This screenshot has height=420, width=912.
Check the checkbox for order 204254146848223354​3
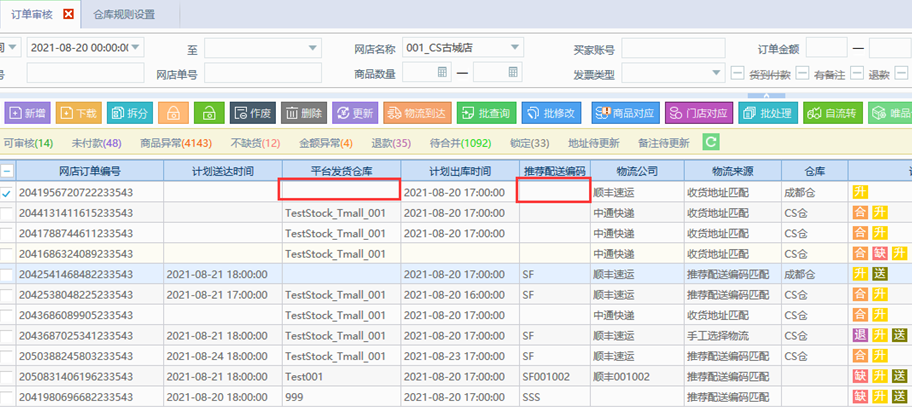pos(7,275)
